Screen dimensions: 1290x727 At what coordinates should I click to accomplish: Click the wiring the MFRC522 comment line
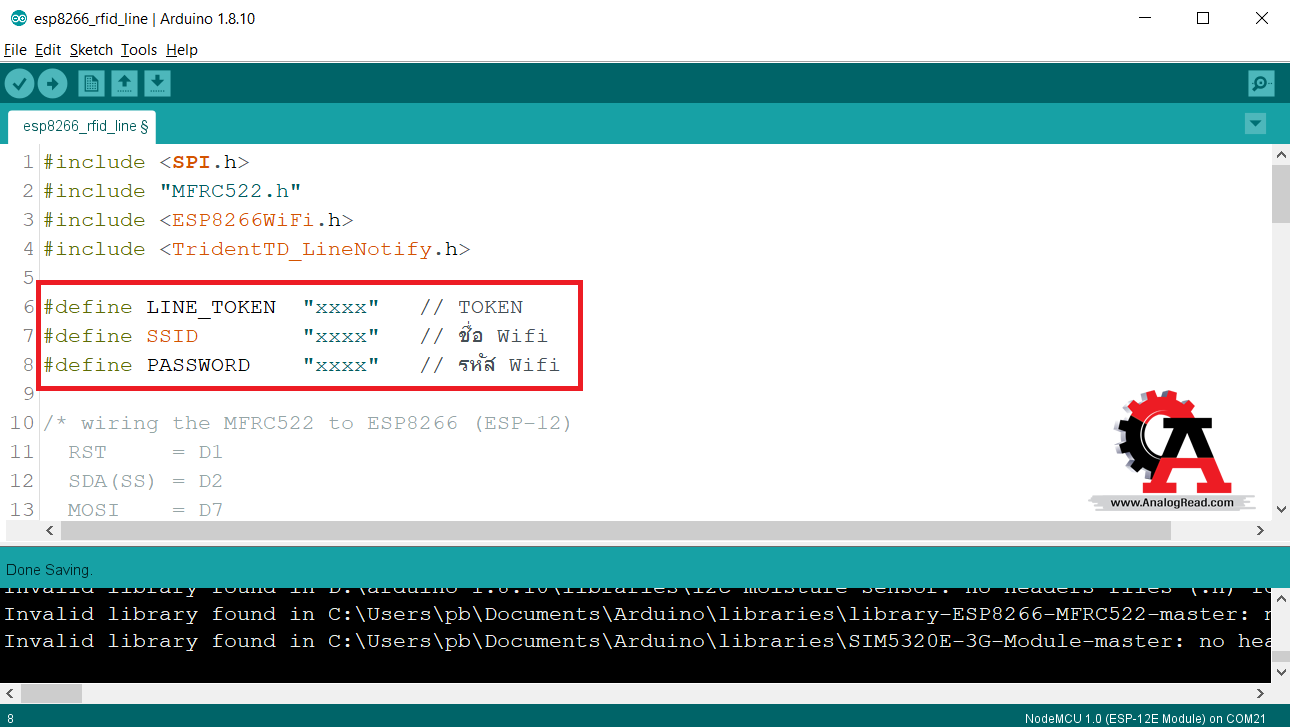[307, 423]
